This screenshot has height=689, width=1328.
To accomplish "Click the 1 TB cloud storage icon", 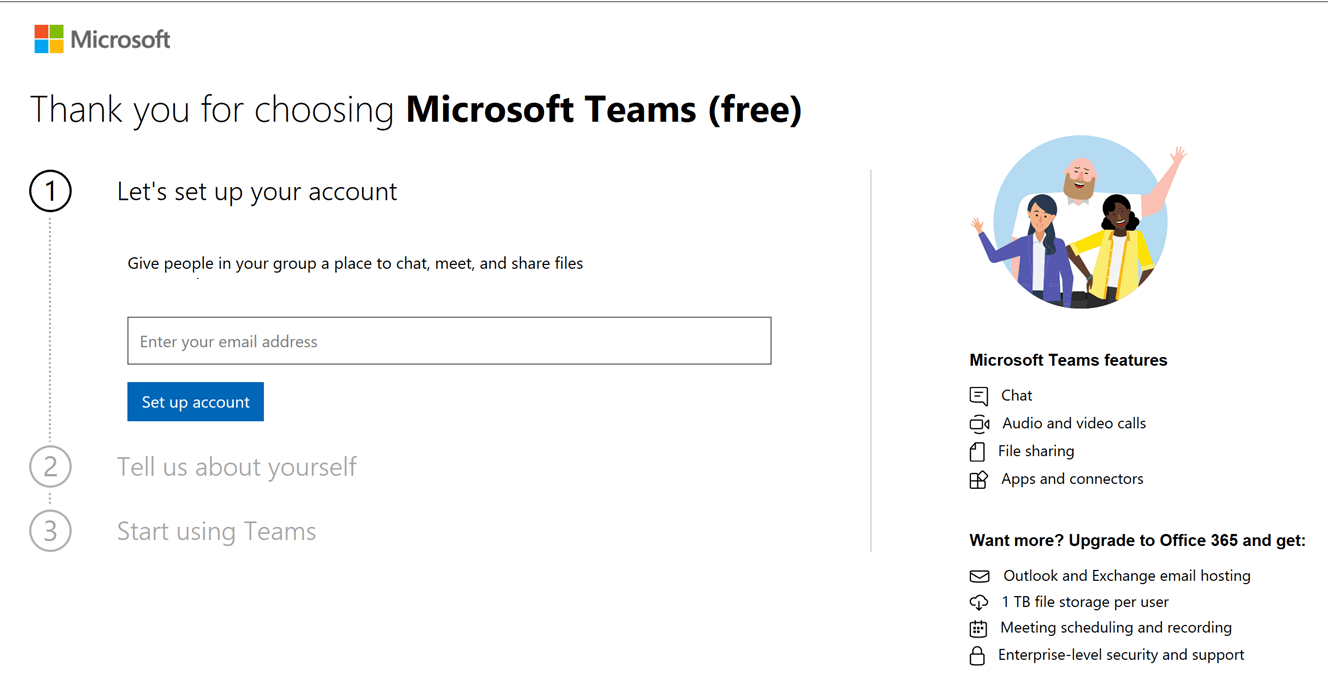I will point(979,602).
